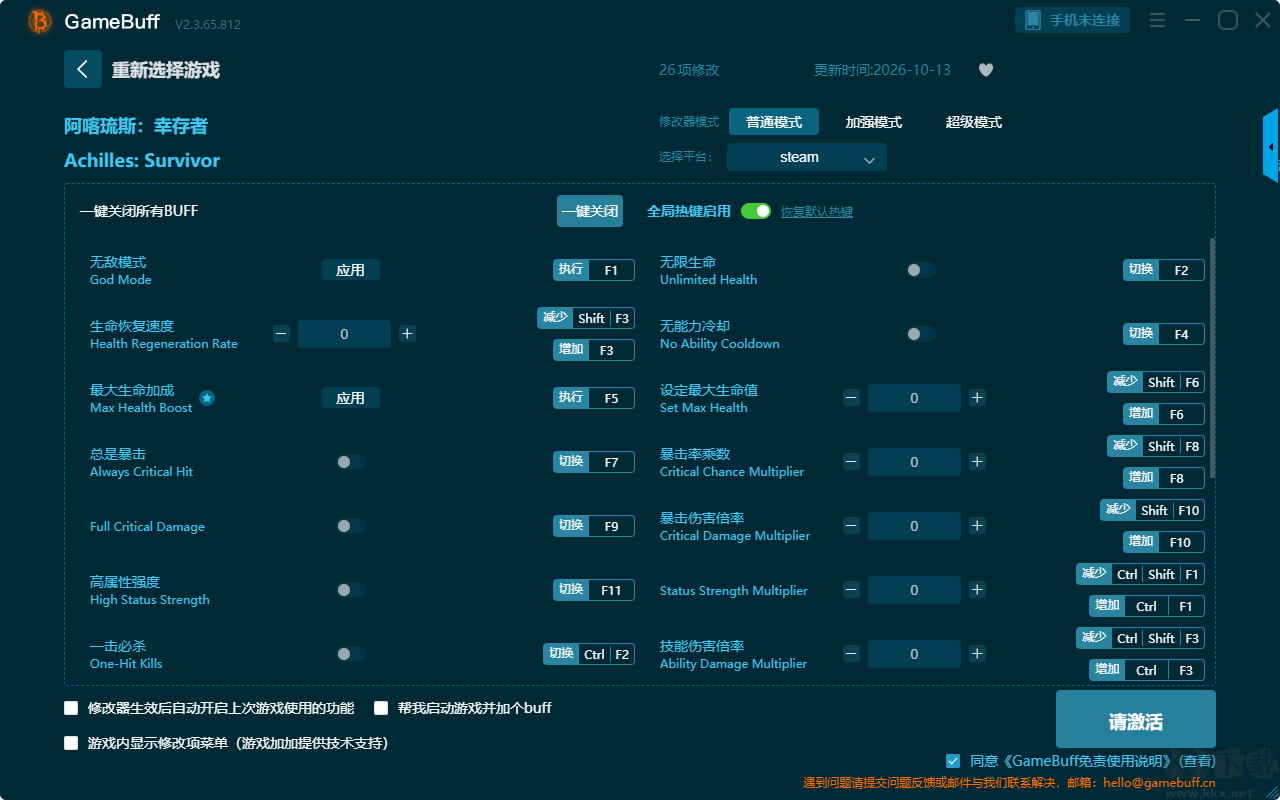Toggle High Status Strength switch
Viewport: 1280px width, 800px height.
pyautogui.click(x=350, y=590)
